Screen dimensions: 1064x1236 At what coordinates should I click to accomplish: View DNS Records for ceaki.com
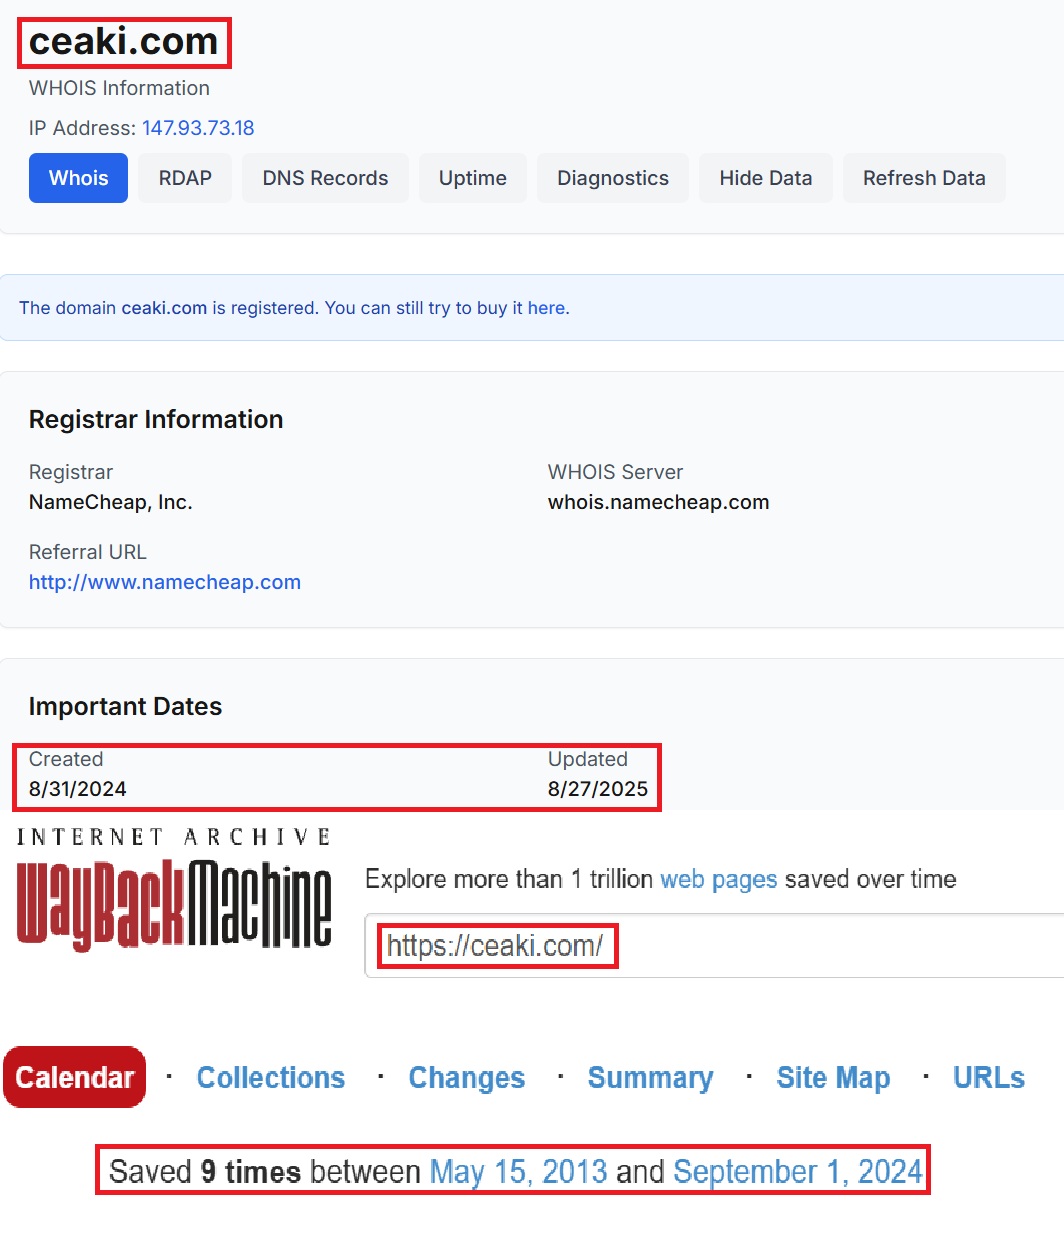click(325, 178)
